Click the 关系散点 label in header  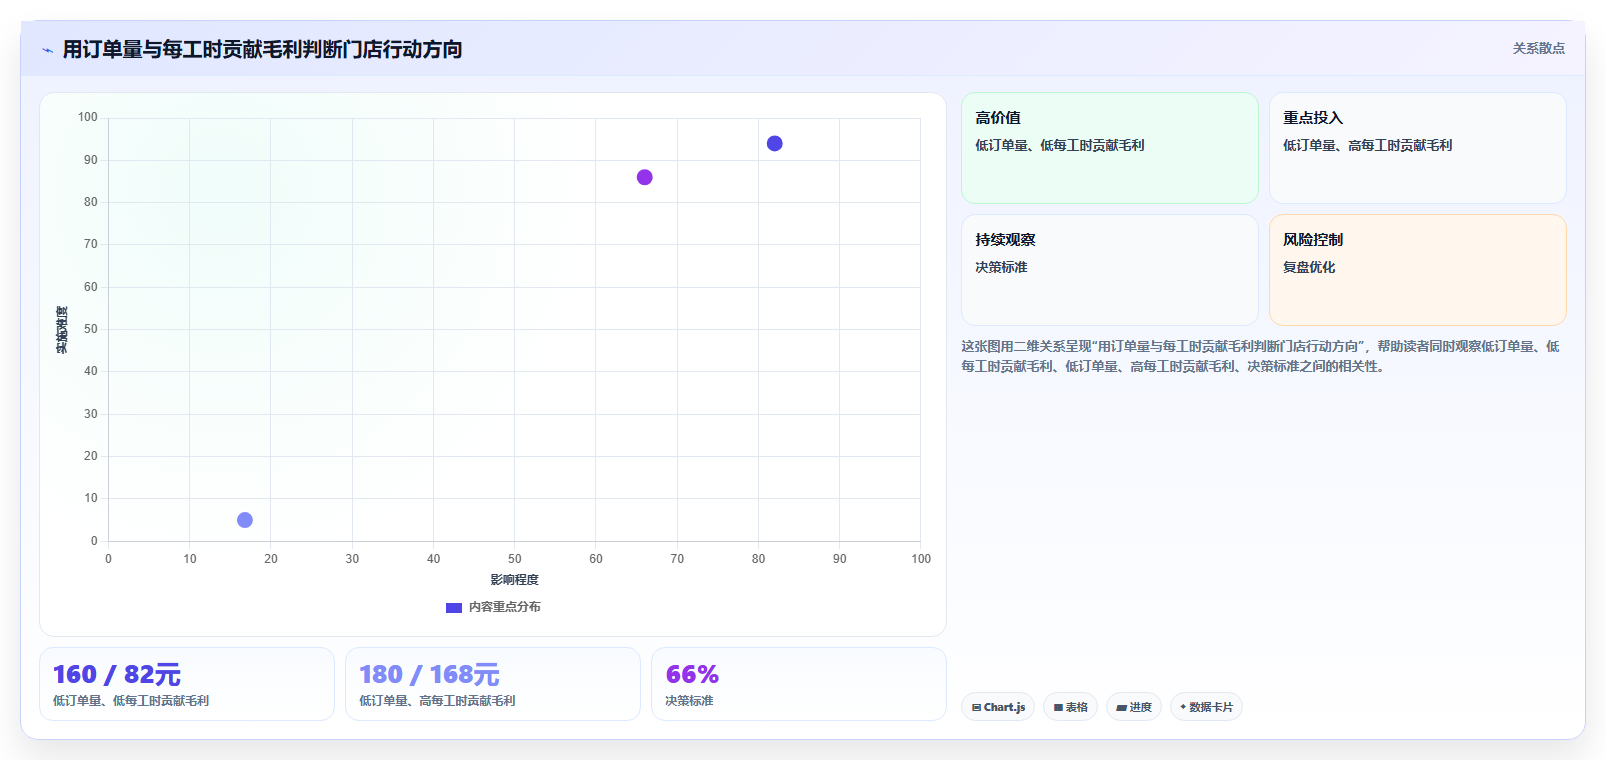1538,48
